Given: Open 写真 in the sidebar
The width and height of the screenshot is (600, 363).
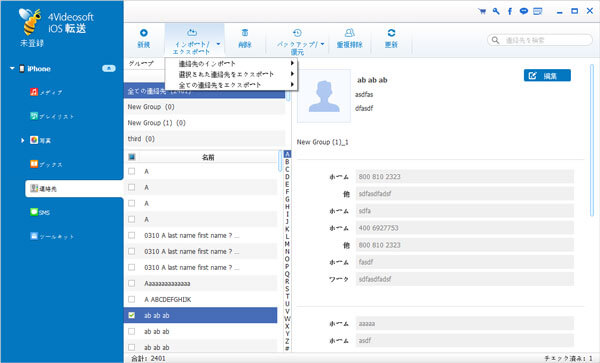Looking at the screenshot, I should coord(41,140).
